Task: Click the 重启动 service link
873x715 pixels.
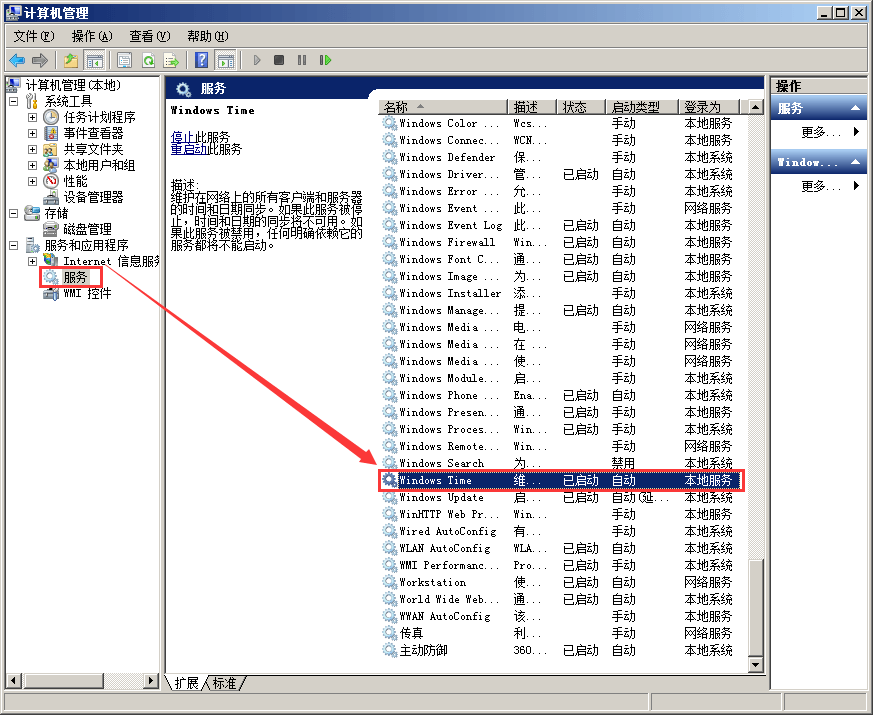Action: (188, 149)
